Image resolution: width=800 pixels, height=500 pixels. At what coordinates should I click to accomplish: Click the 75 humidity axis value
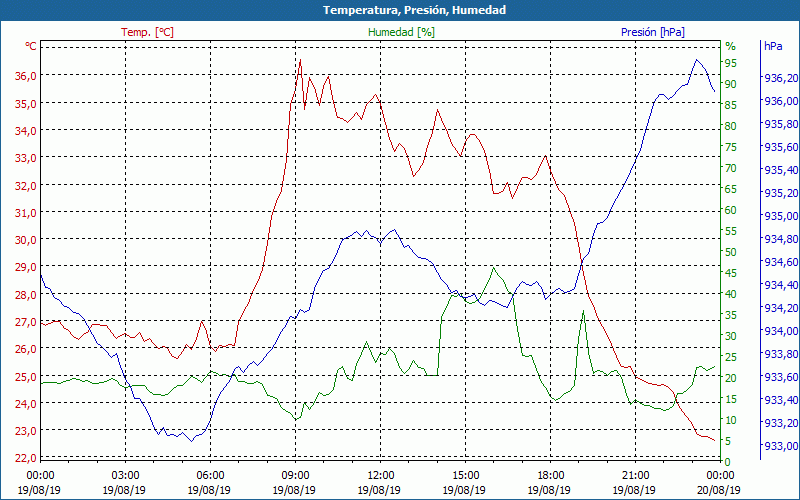click(731, 147)
